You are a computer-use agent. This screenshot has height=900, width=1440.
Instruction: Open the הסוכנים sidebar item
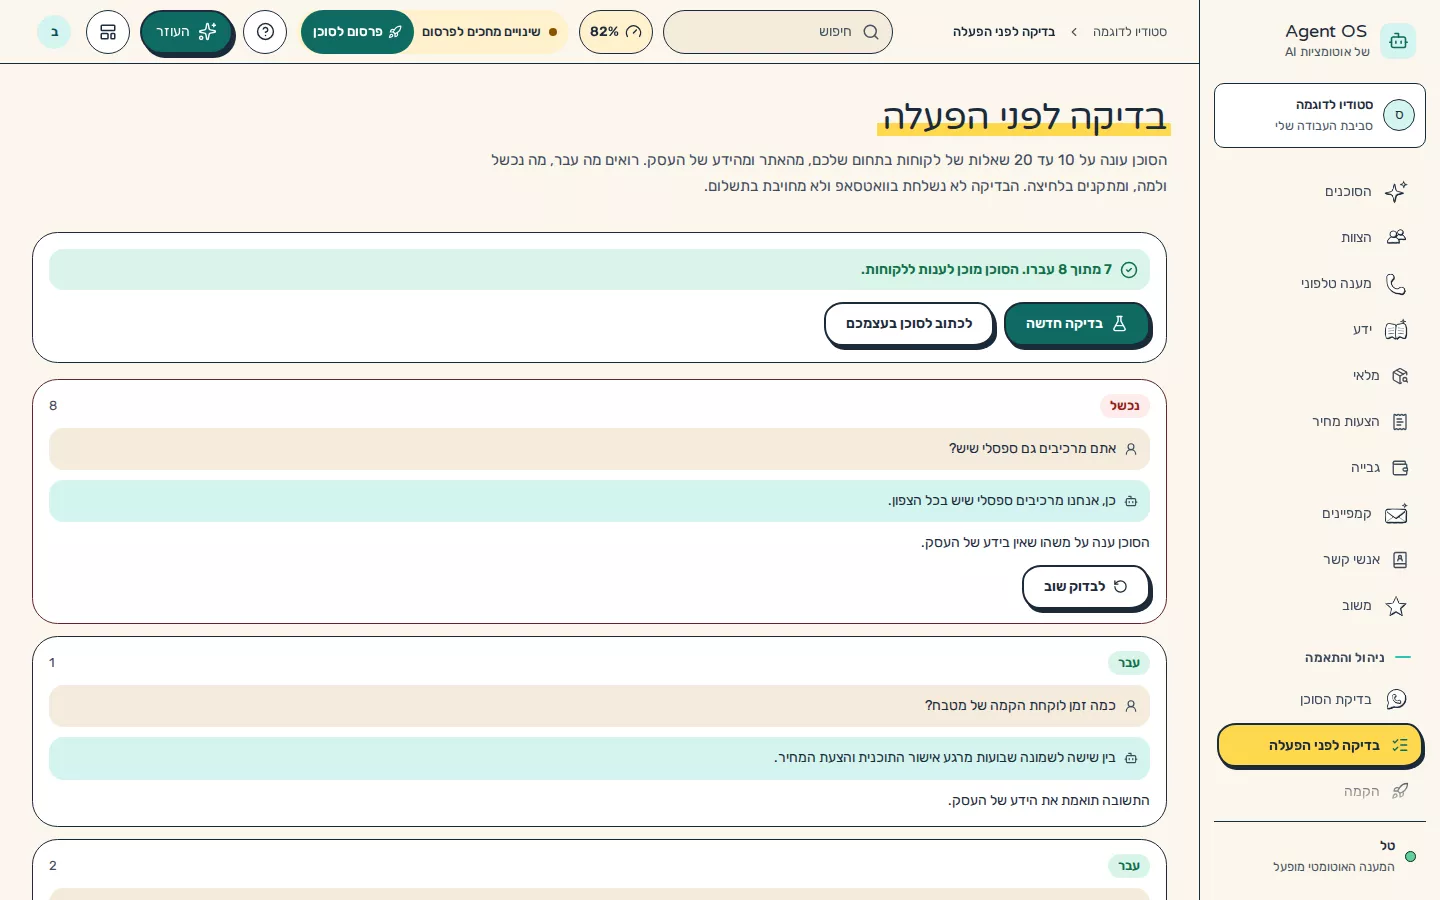pyautogui.click(x=1319, y=192)
